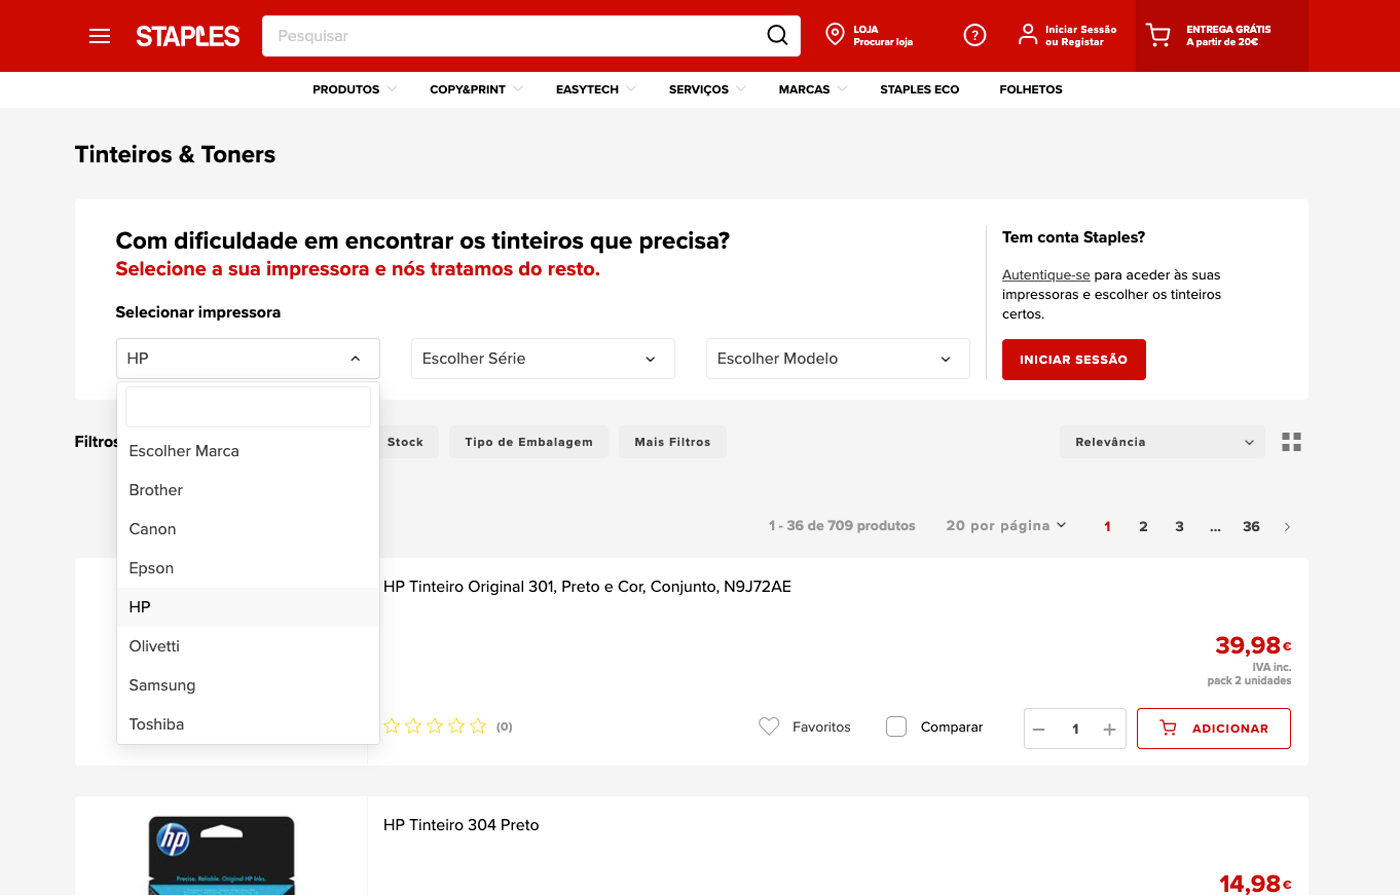This screenshot has width=1400, height=895.
Task: Click the Favoritos label
Action: [x=822, y=727]
